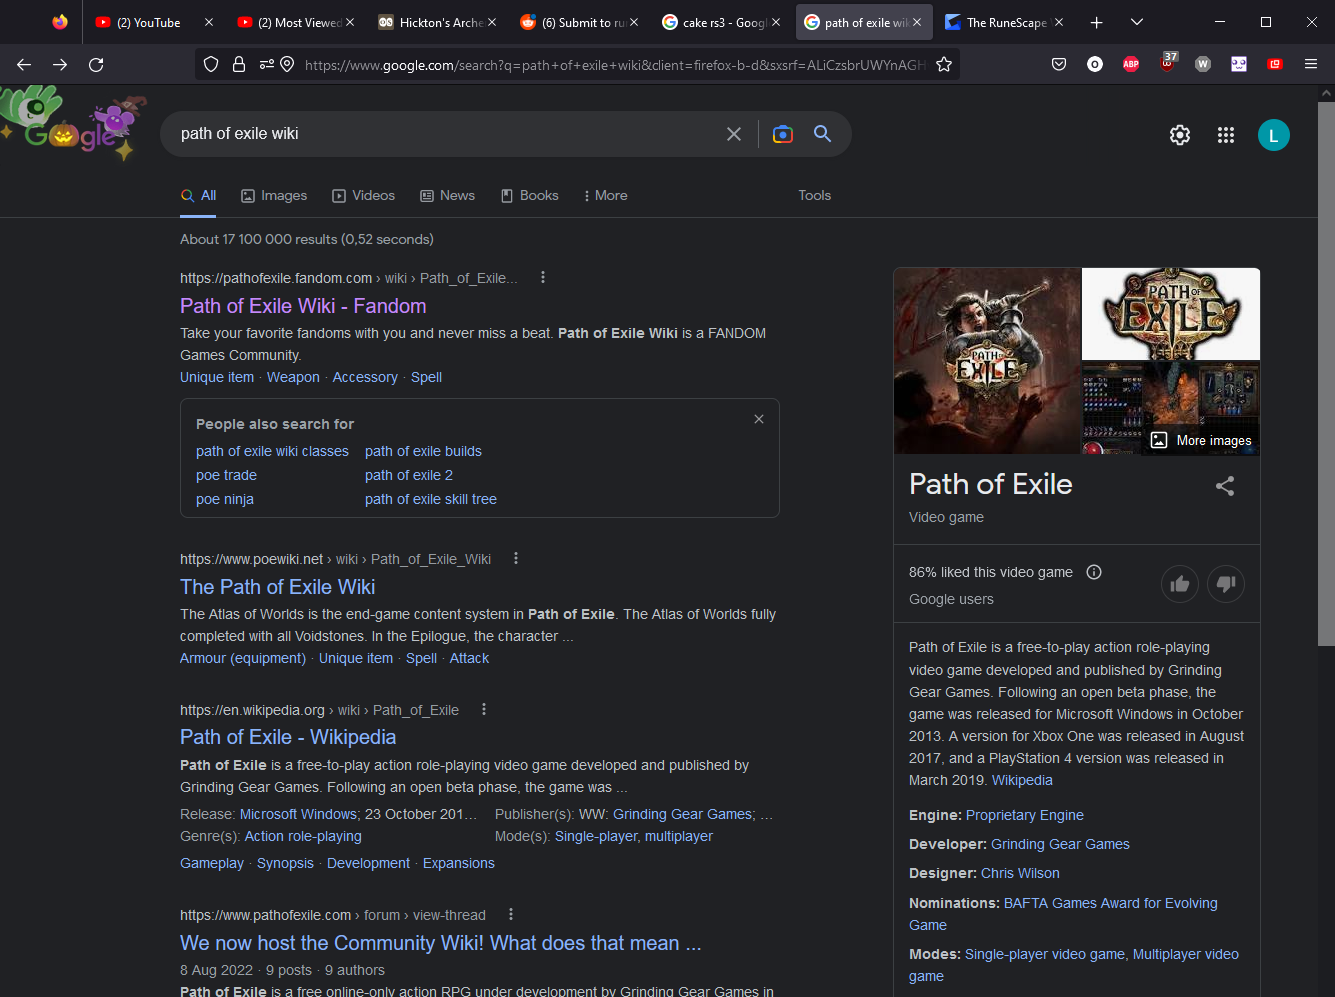Go back to the previous page

pyautogui.click(x=24, y=65)
